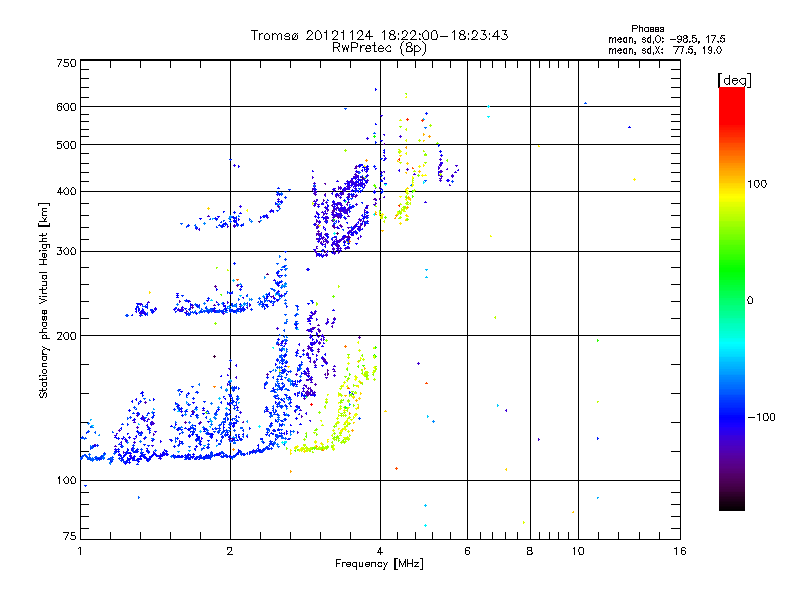Click the x-axis label "1"

pos(80,551)
